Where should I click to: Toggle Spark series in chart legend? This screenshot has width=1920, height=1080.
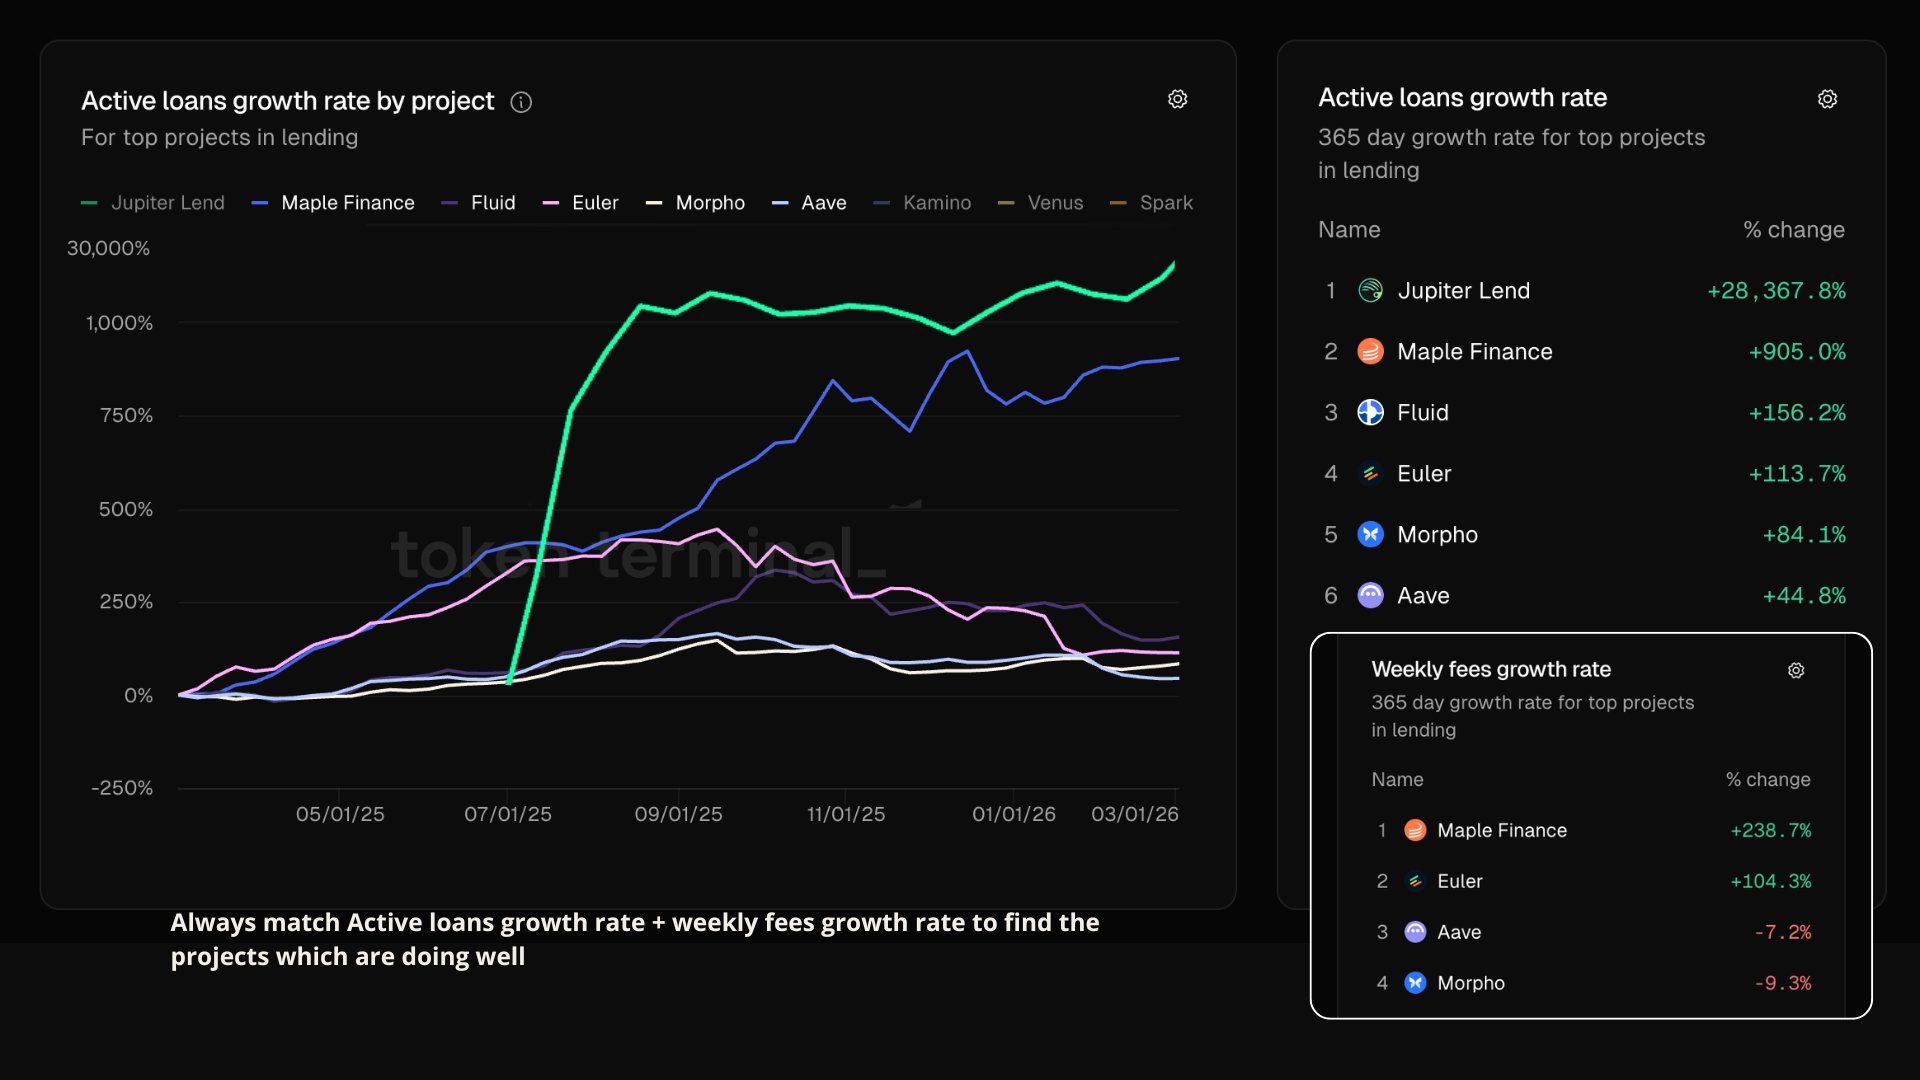[x=1165, y=203]
